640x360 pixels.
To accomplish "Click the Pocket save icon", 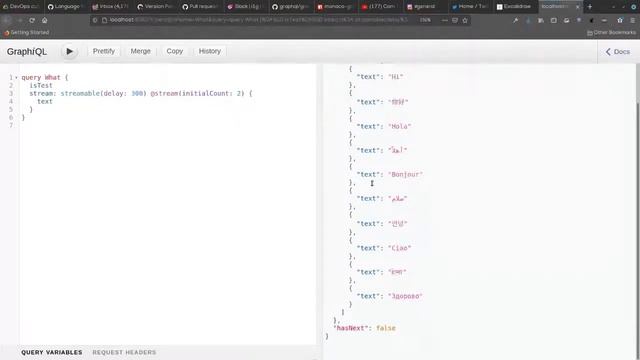I will coord(455,20).
